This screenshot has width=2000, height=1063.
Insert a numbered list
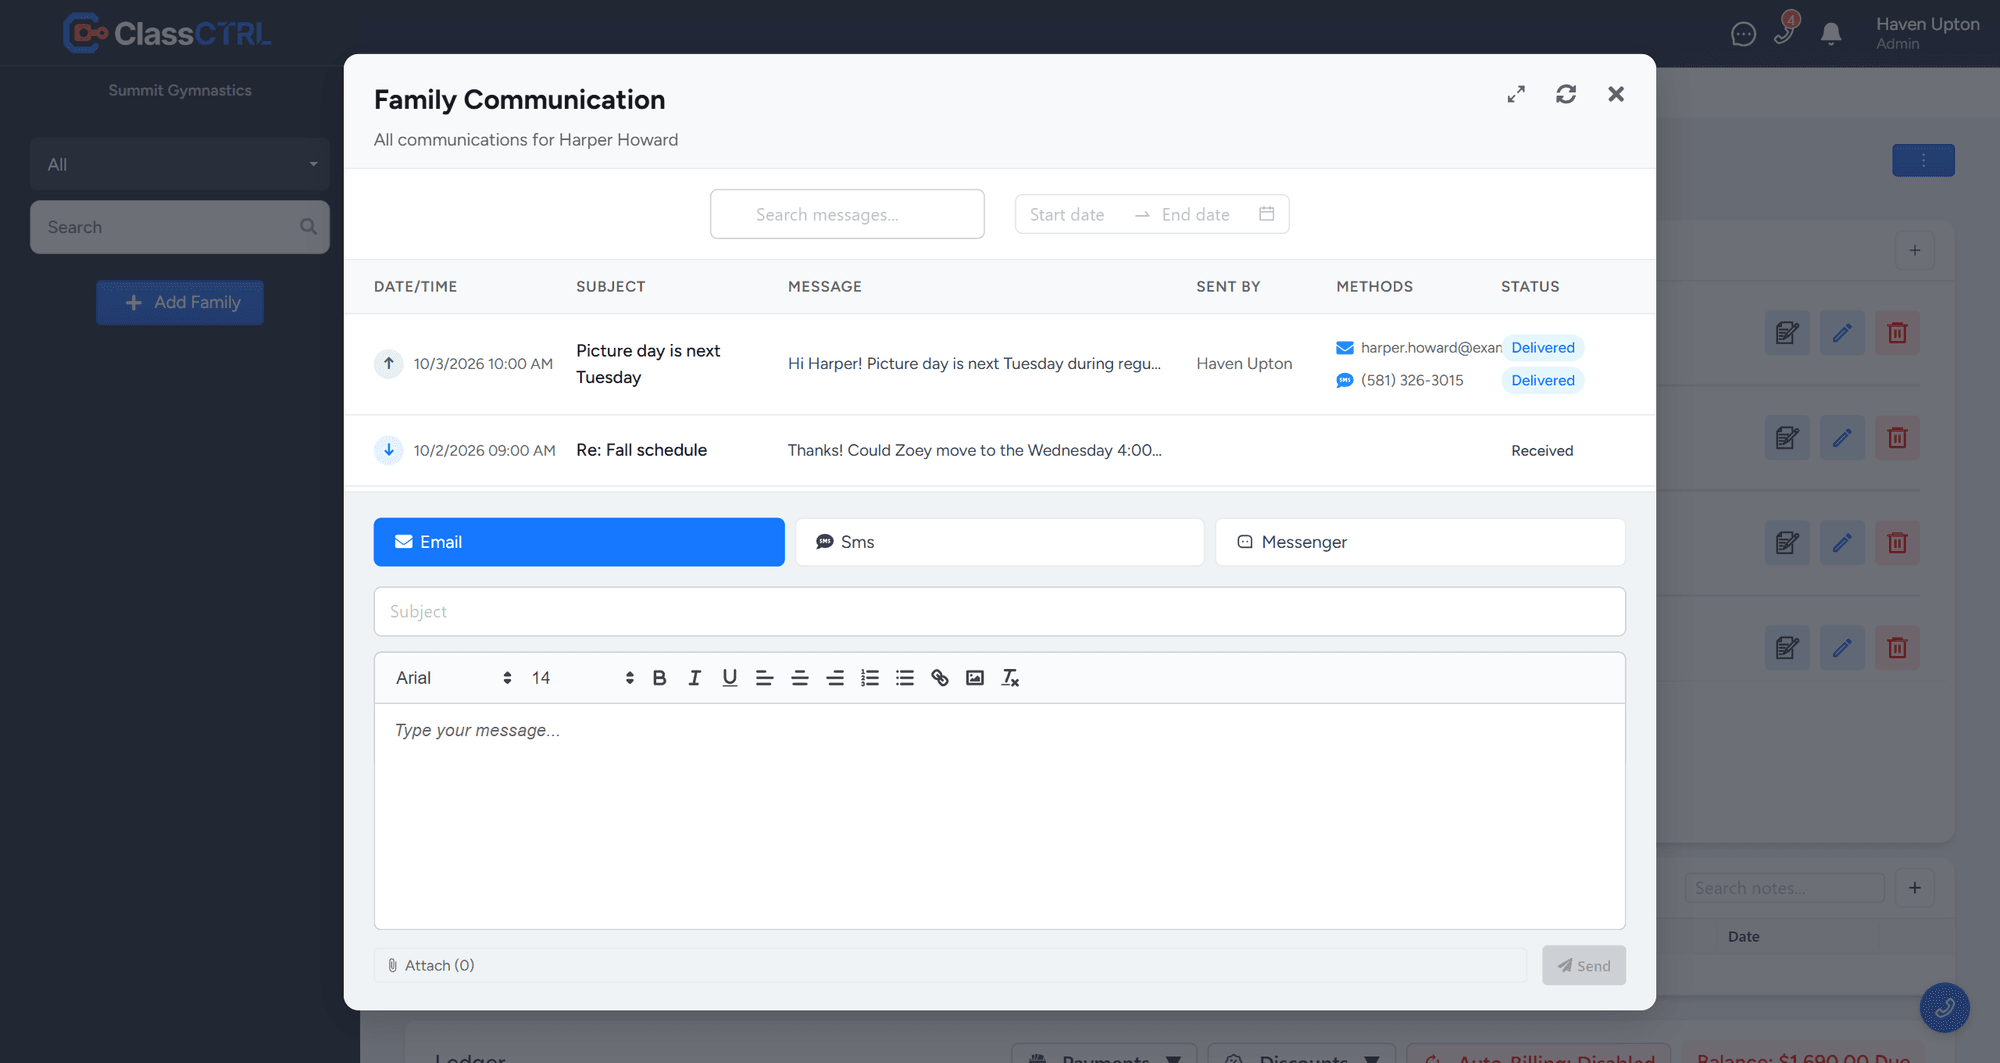click(870, 678)
